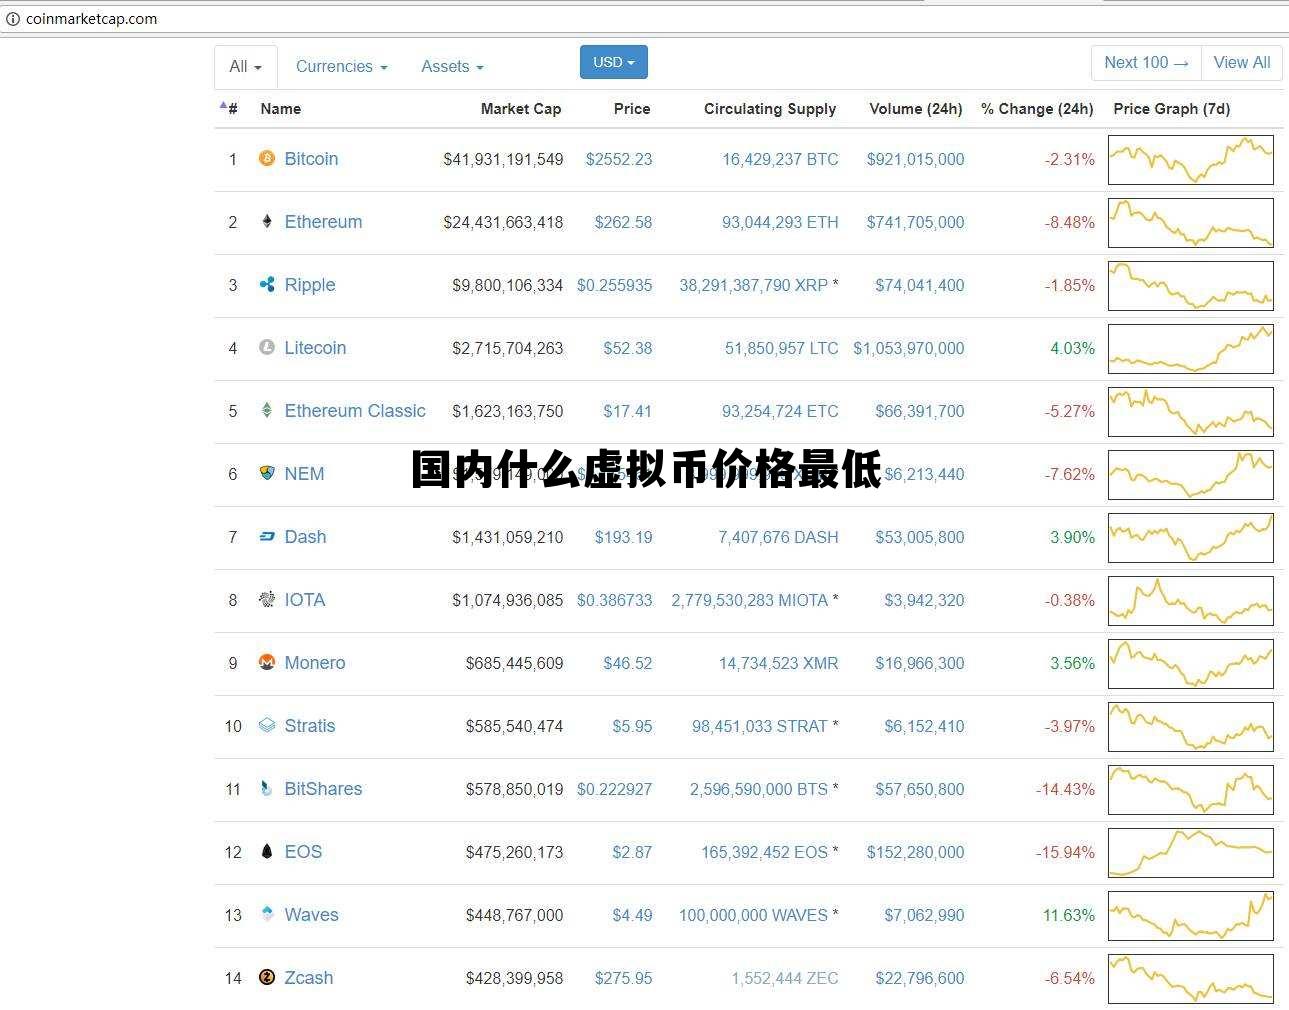Open the Zcash name link
The image size is (1289, 1010).
point(308,977)
